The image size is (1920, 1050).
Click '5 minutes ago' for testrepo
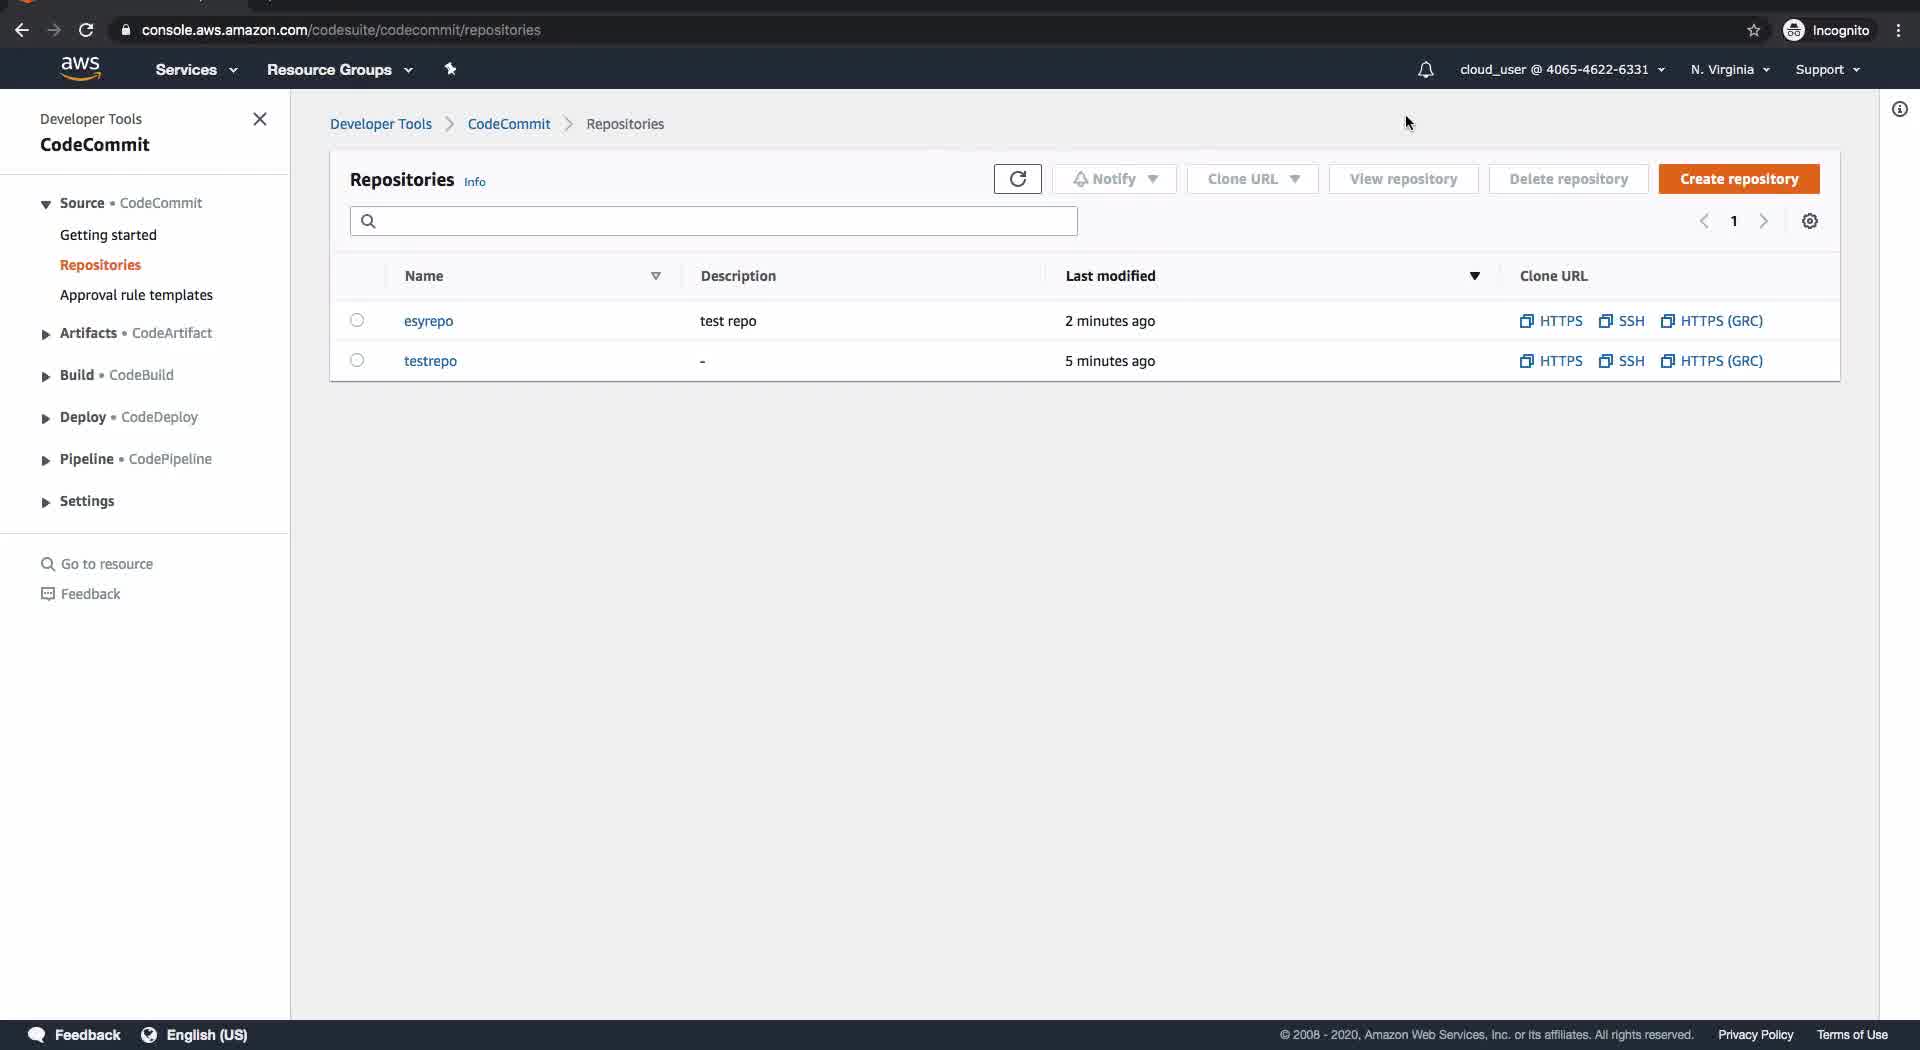1110,361
